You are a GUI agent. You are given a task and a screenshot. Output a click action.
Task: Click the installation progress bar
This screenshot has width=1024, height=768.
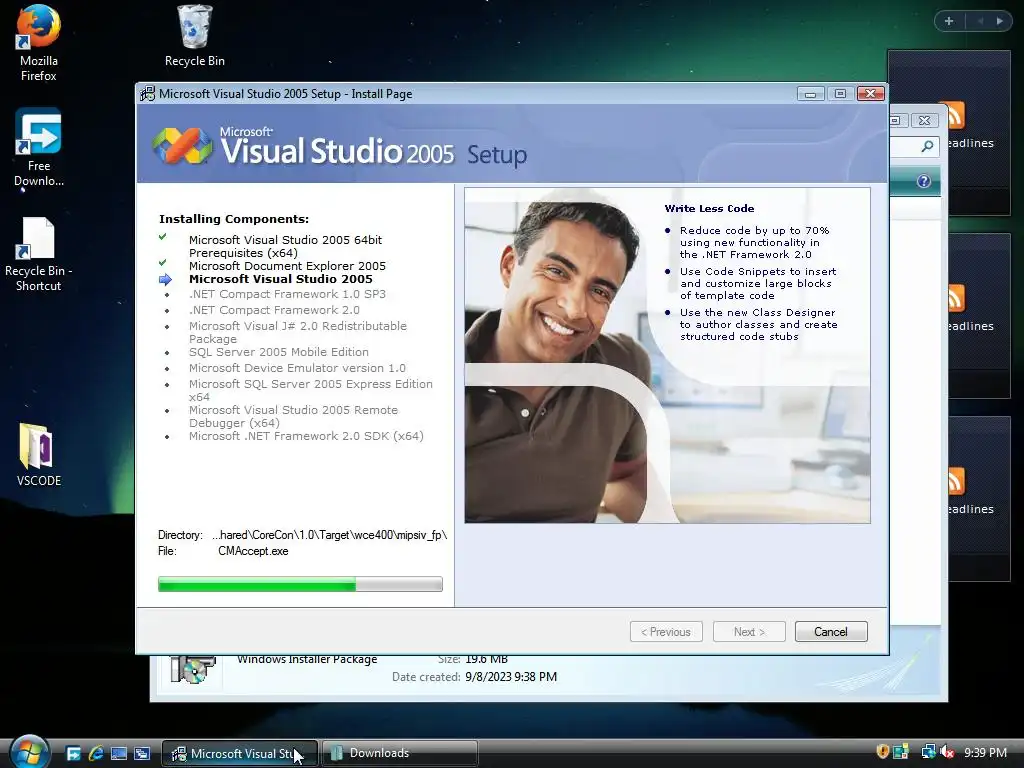[300, 584]
